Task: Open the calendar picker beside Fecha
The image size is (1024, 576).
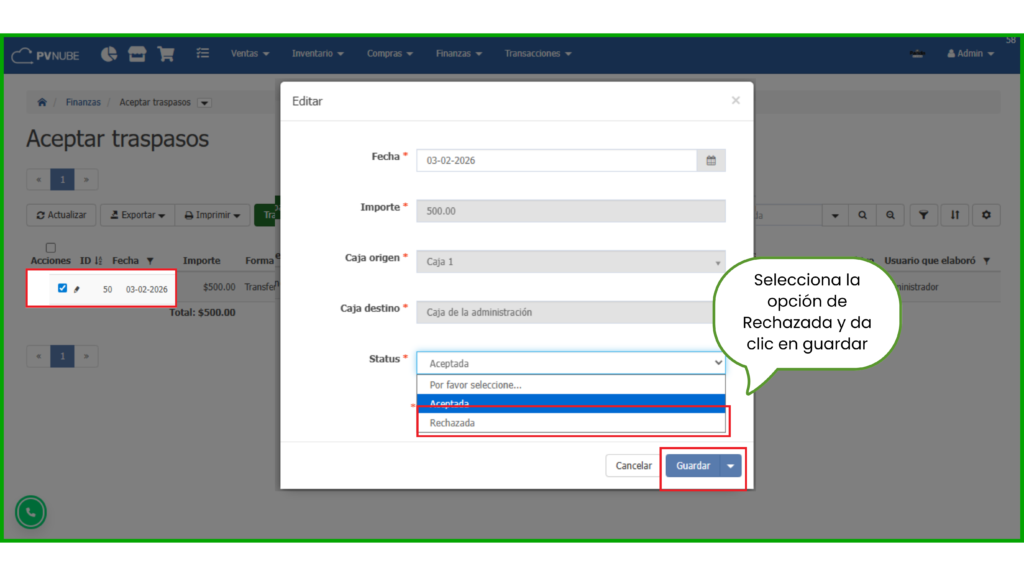Action: coord(711,160)
